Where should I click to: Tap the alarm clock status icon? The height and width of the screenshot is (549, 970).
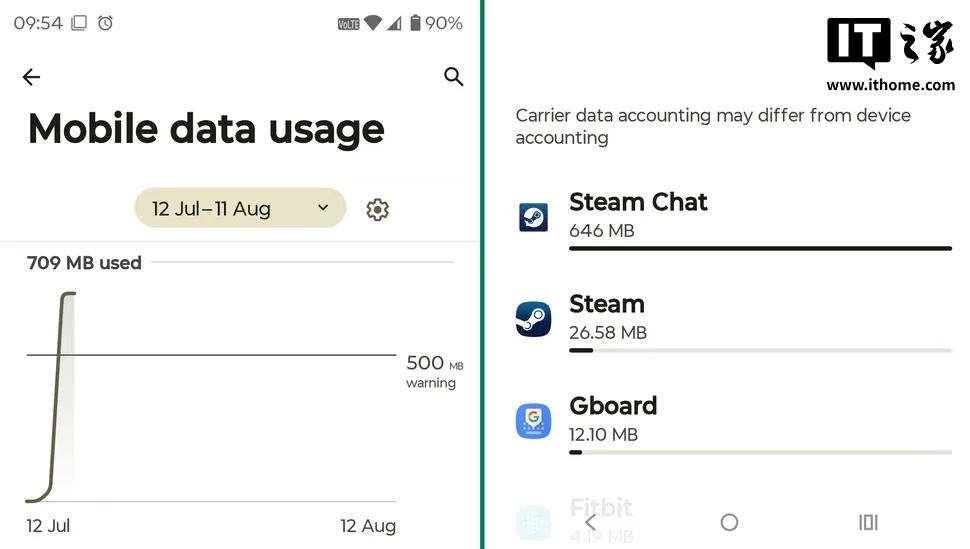click(x=105, y=23)
